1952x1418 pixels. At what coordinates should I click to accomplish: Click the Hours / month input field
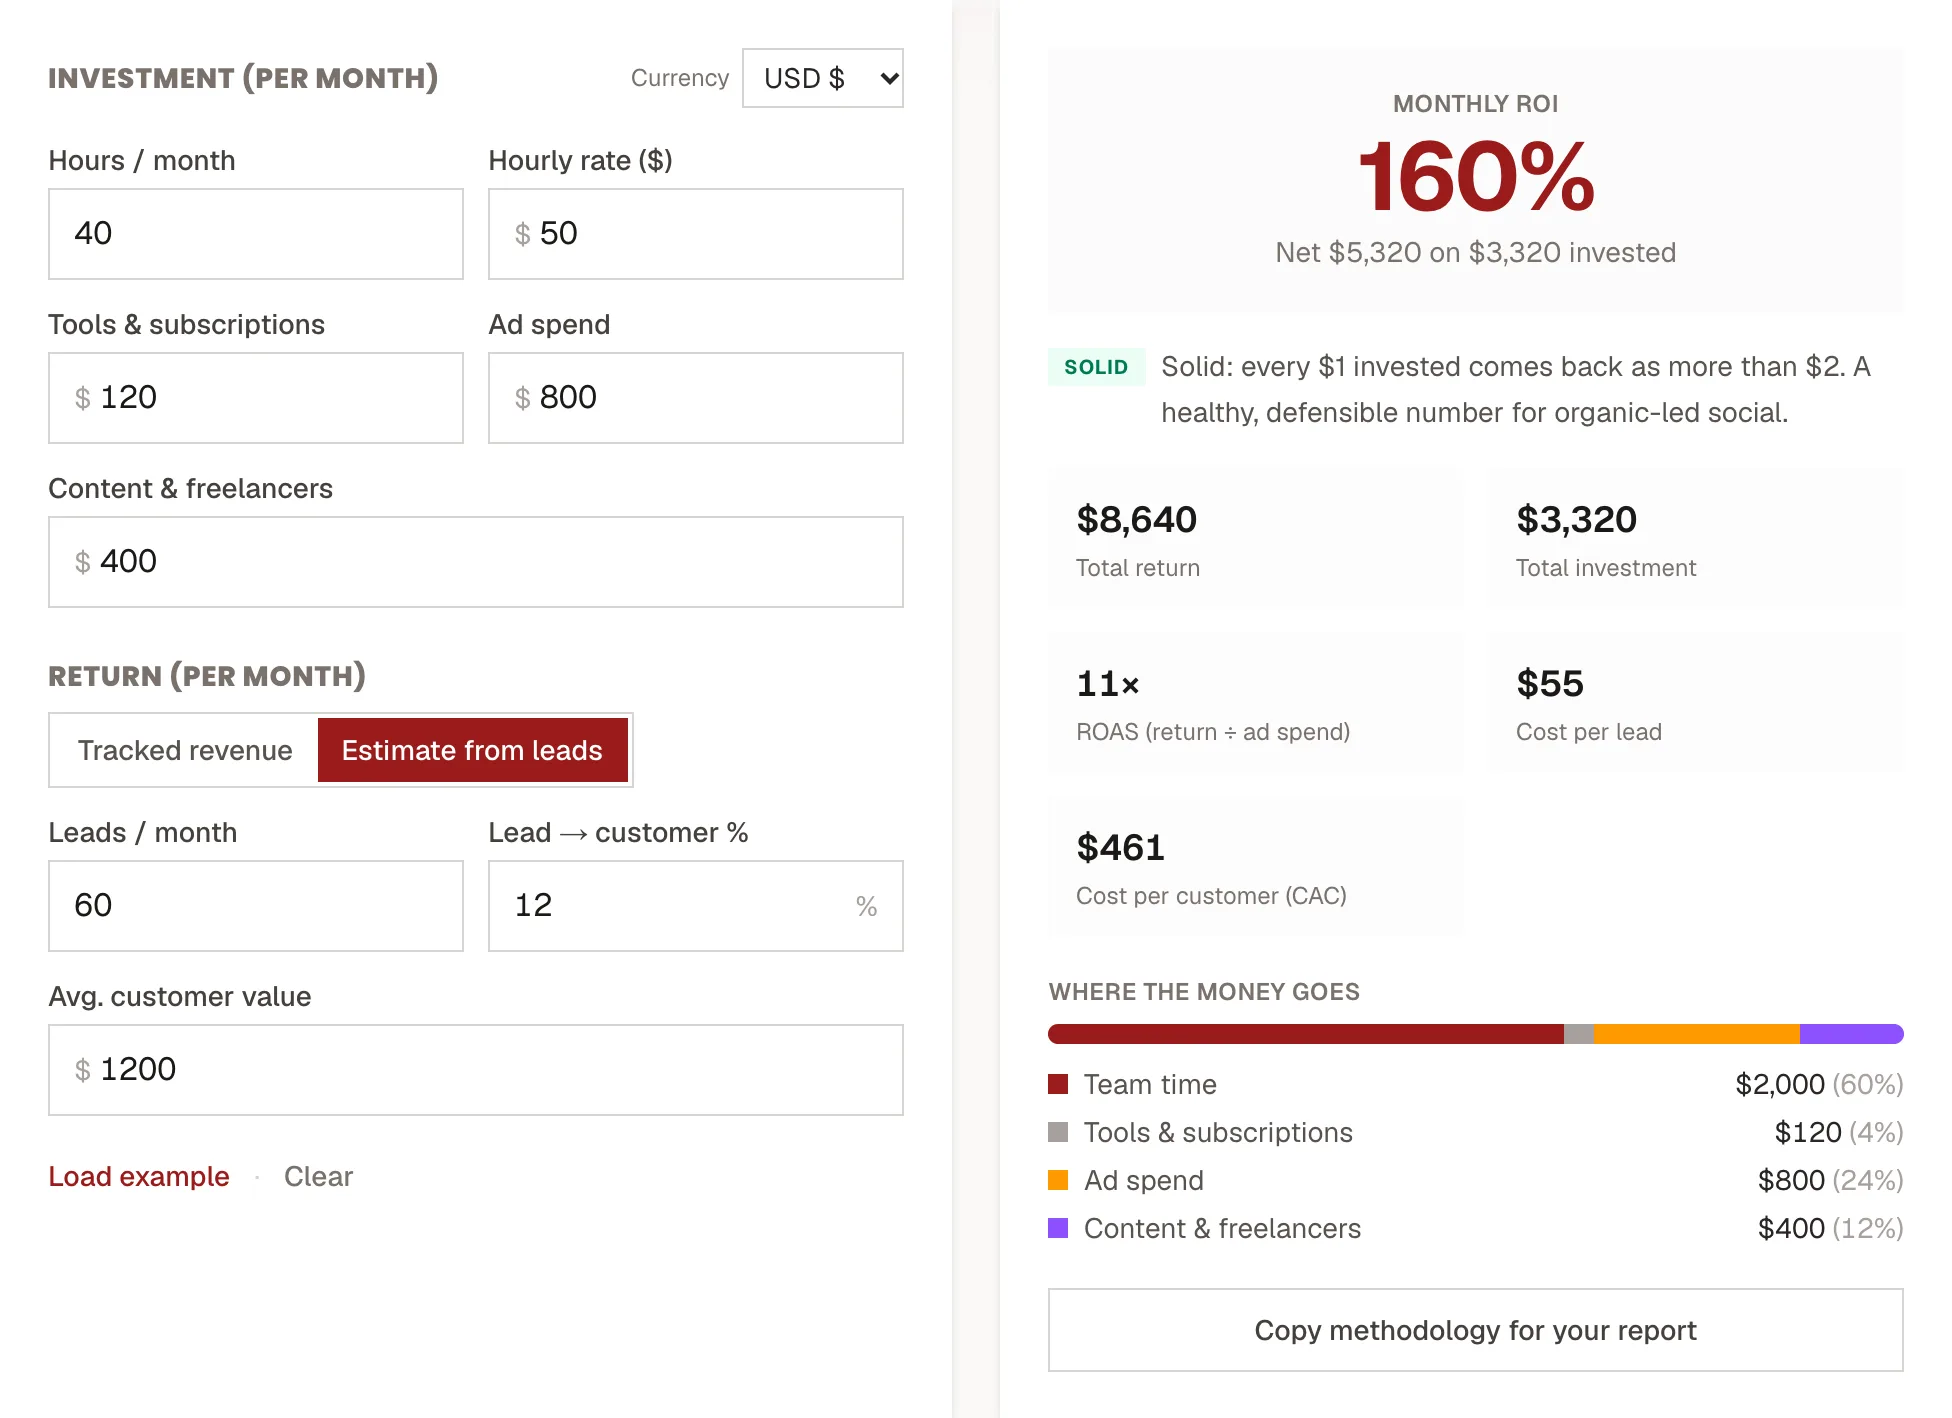(x=256, y=234)
